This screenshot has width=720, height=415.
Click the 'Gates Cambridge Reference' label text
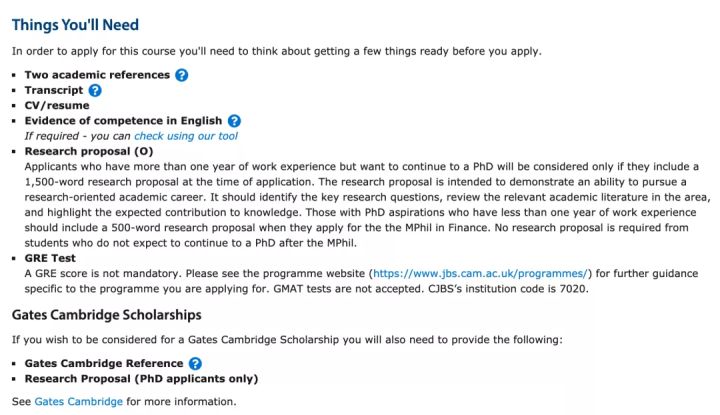coord(104,364)
